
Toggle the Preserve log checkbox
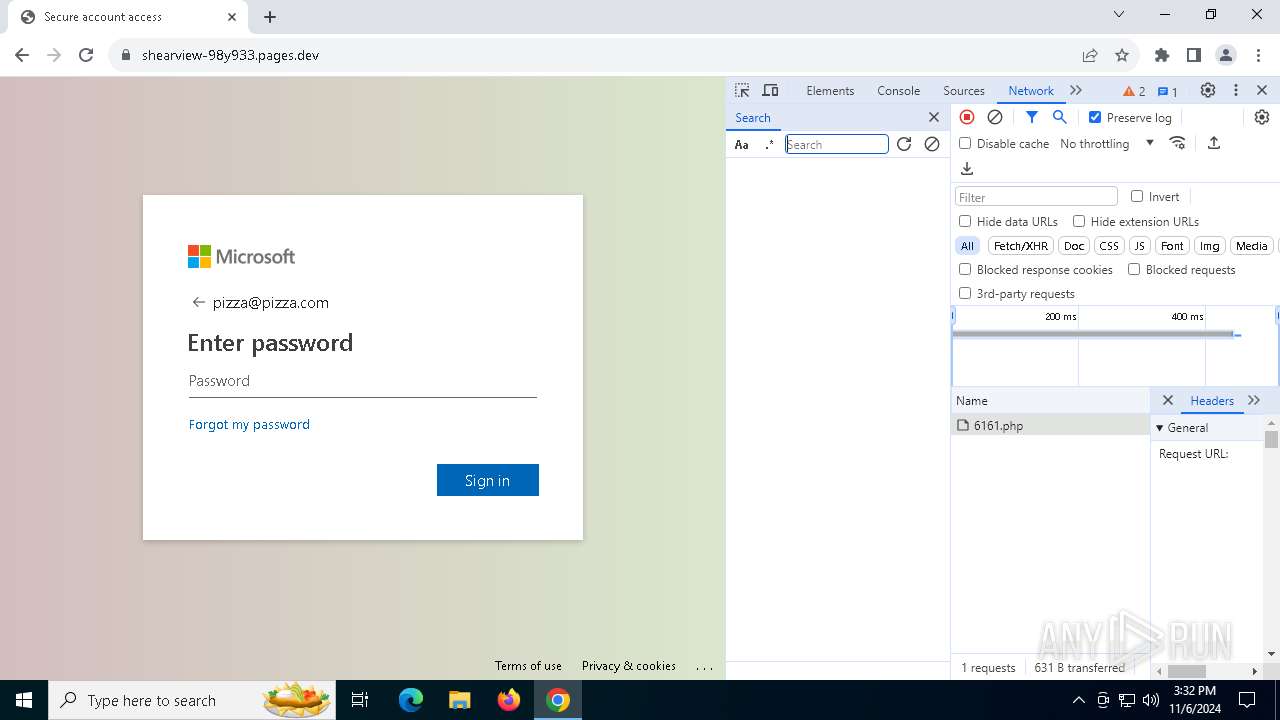(x=1095, y=117)
